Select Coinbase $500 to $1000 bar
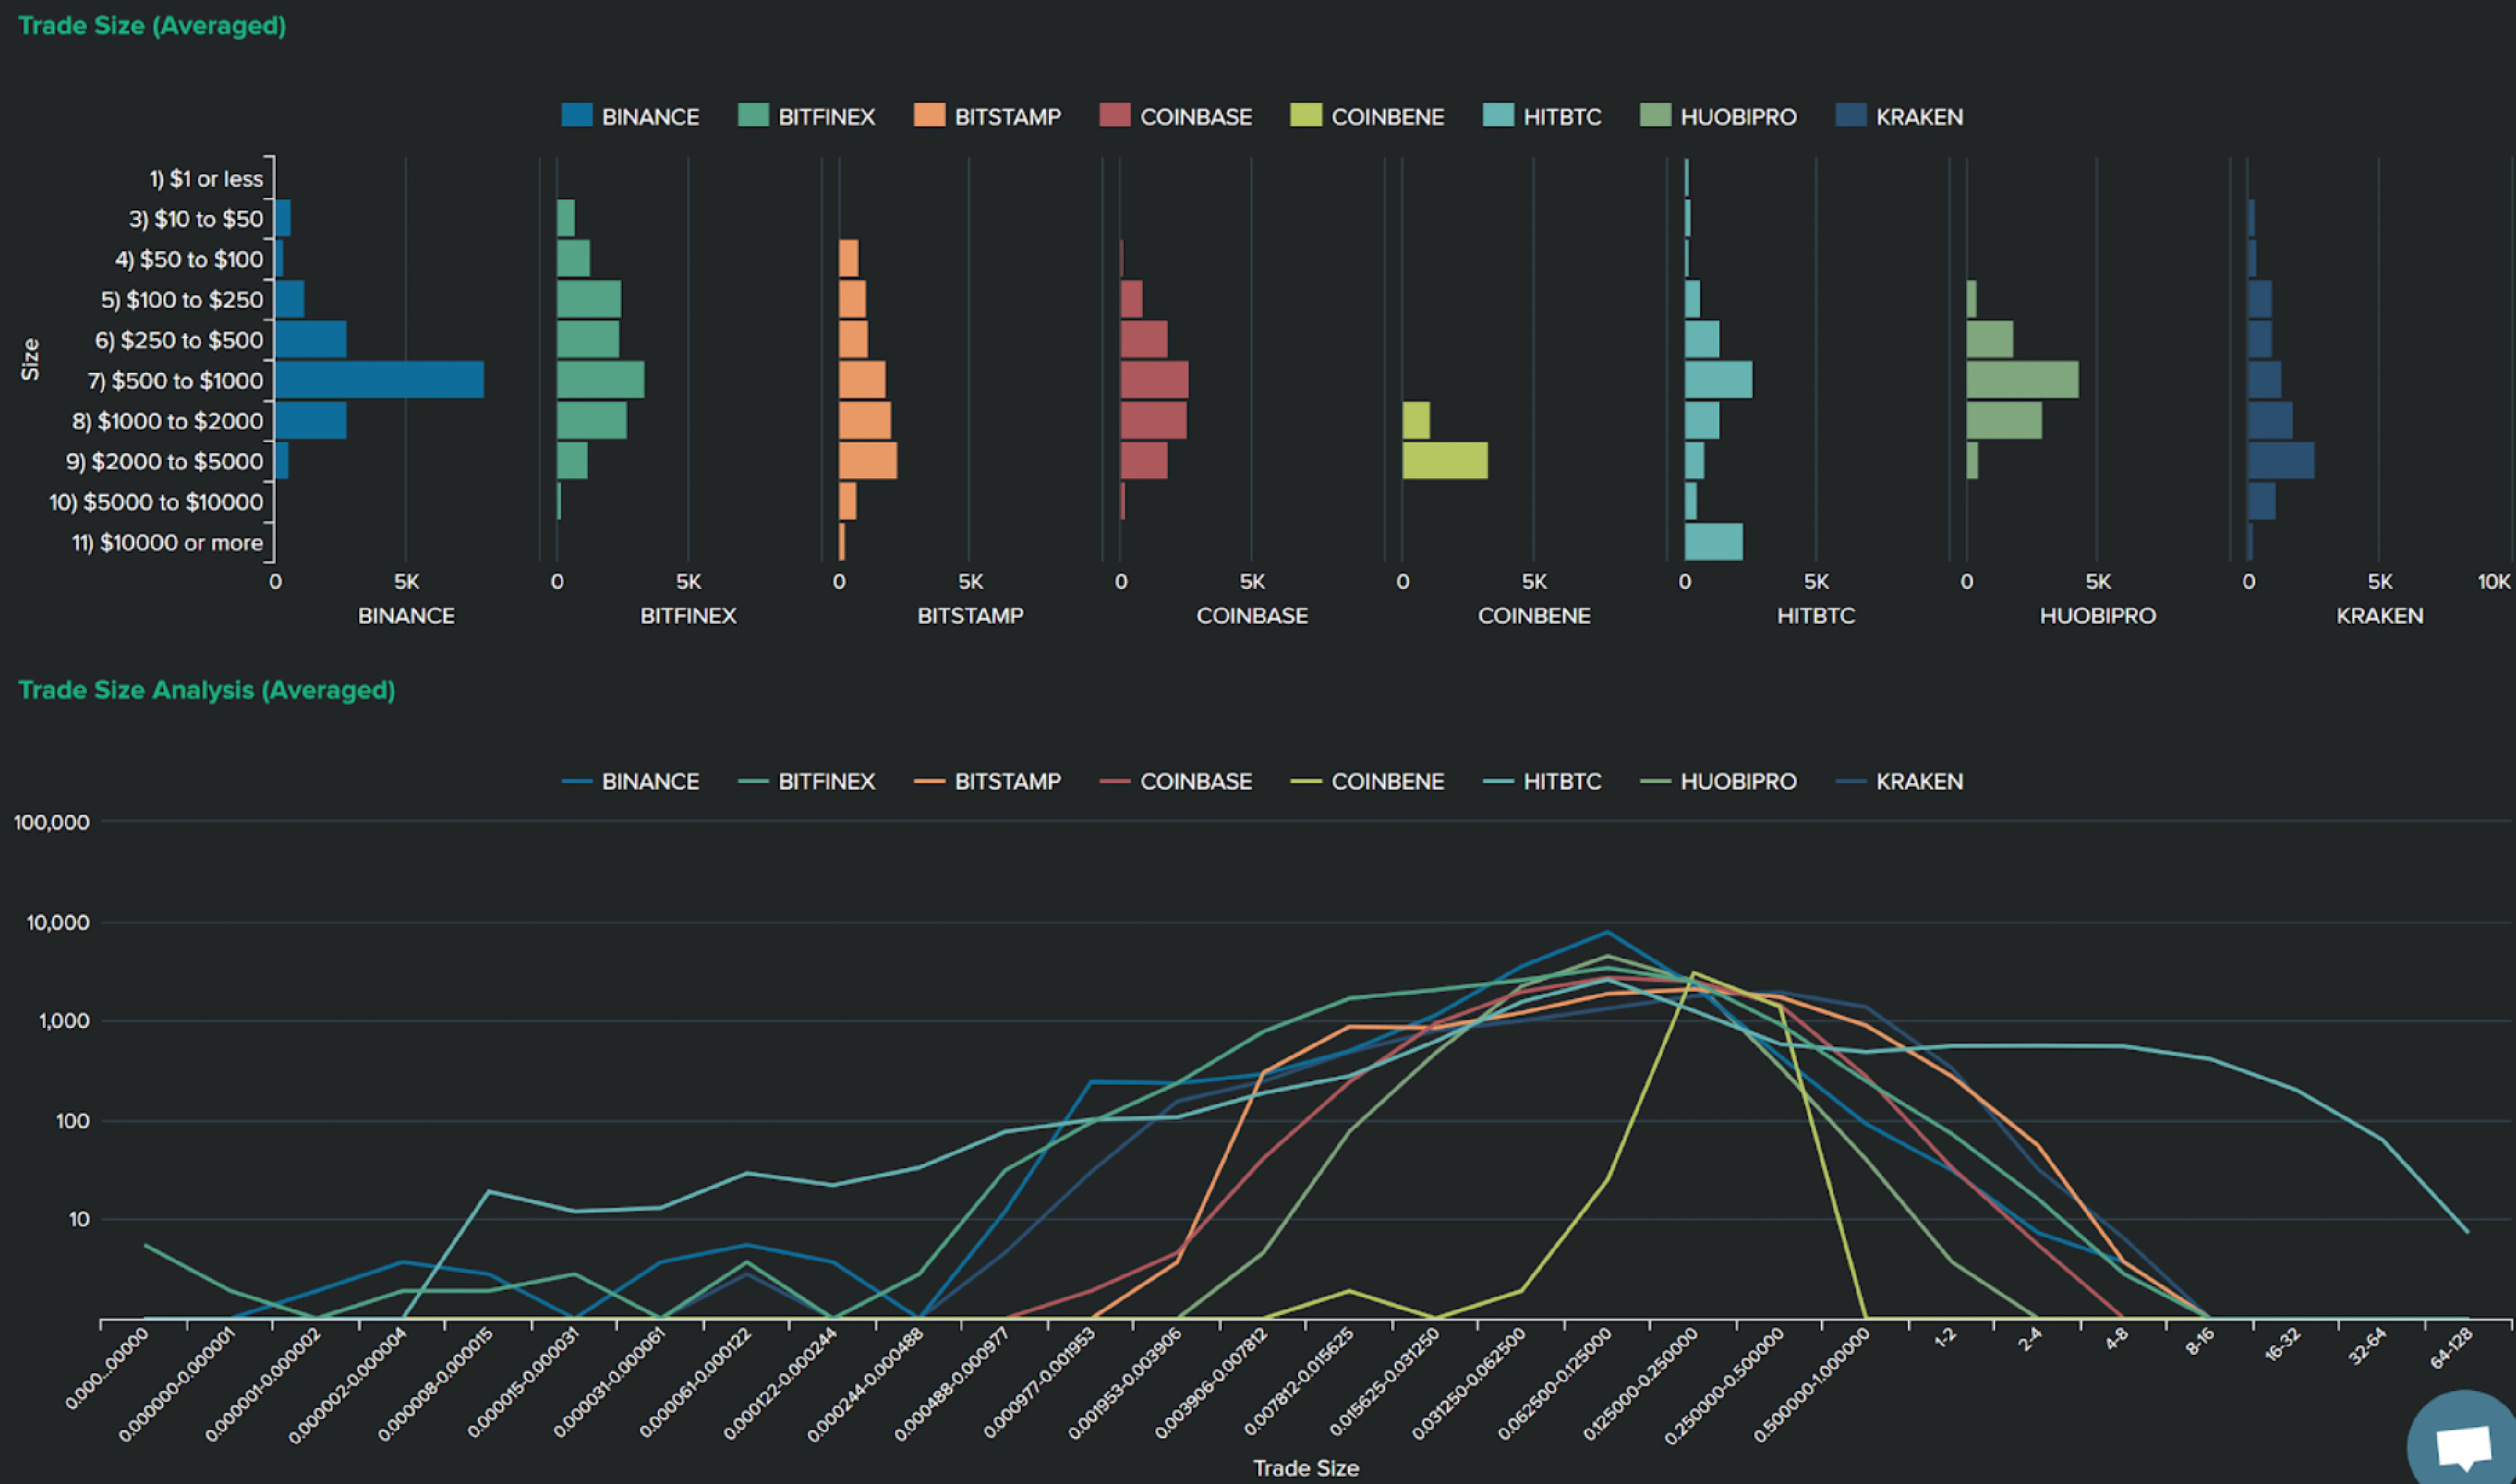This screenshot has height=1484, width=2516. pos(1154,380)
